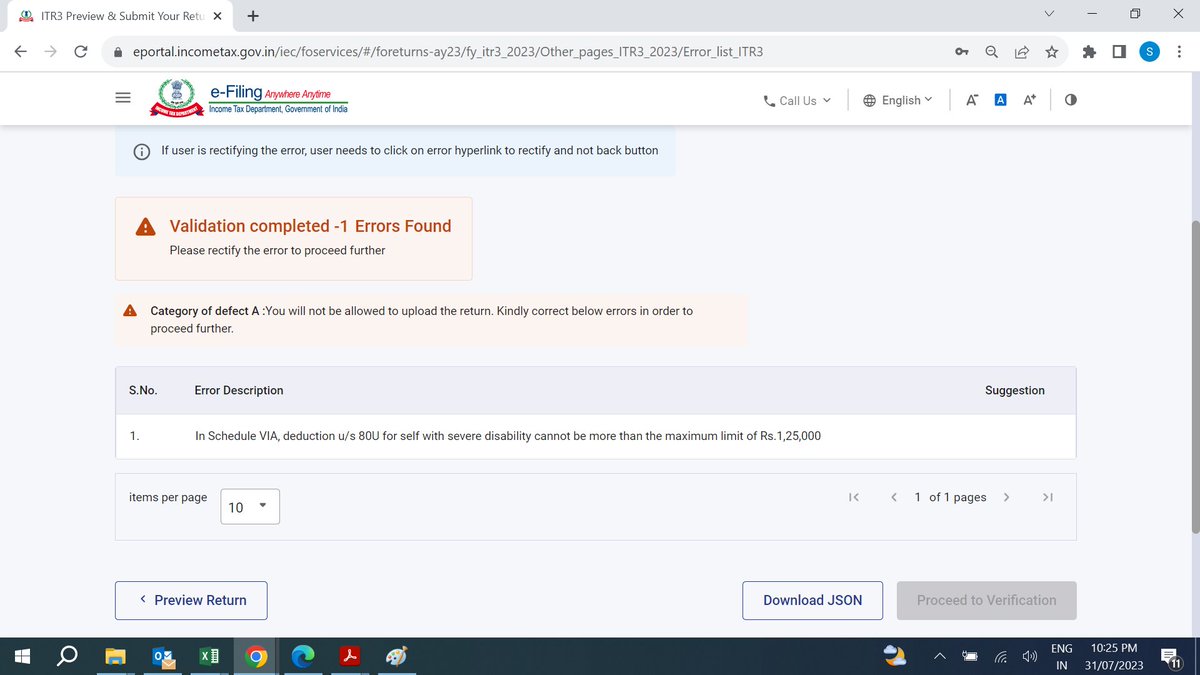Click the info icon beside rectifying message
1200x675 pixels.
(x=142, y=151)
